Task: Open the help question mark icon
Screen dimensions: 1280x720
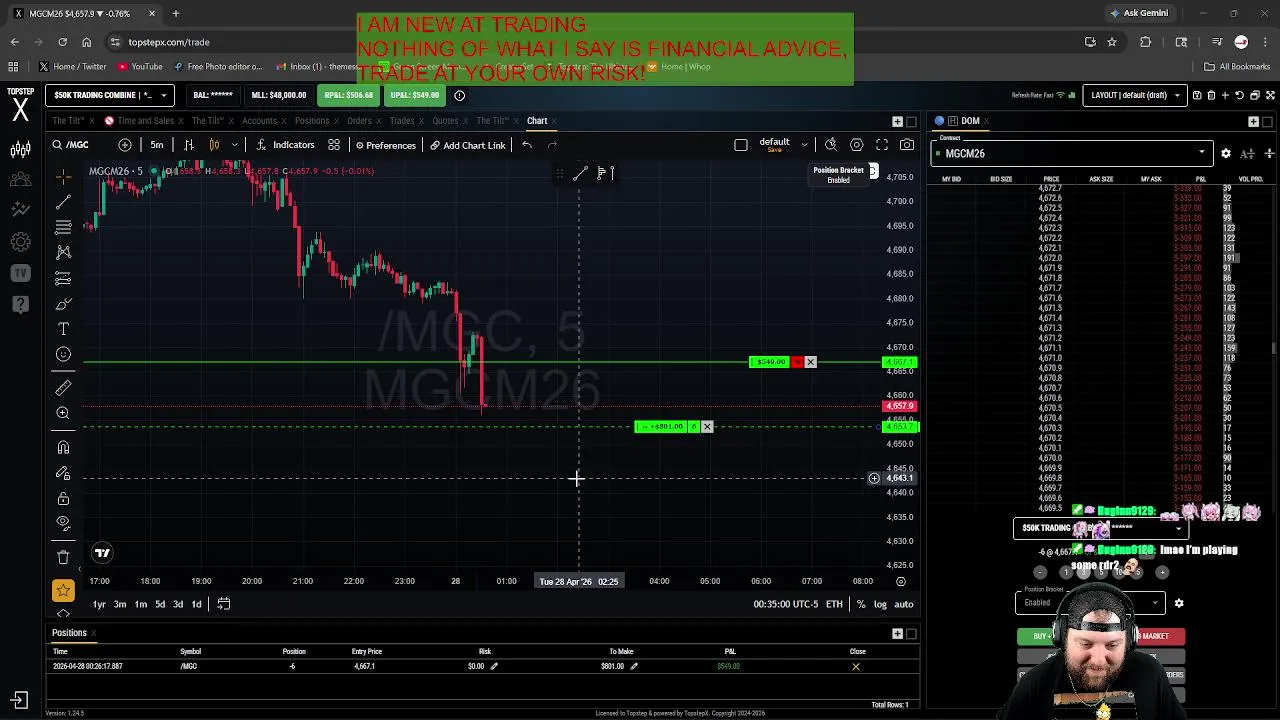Action: [20, 304]
